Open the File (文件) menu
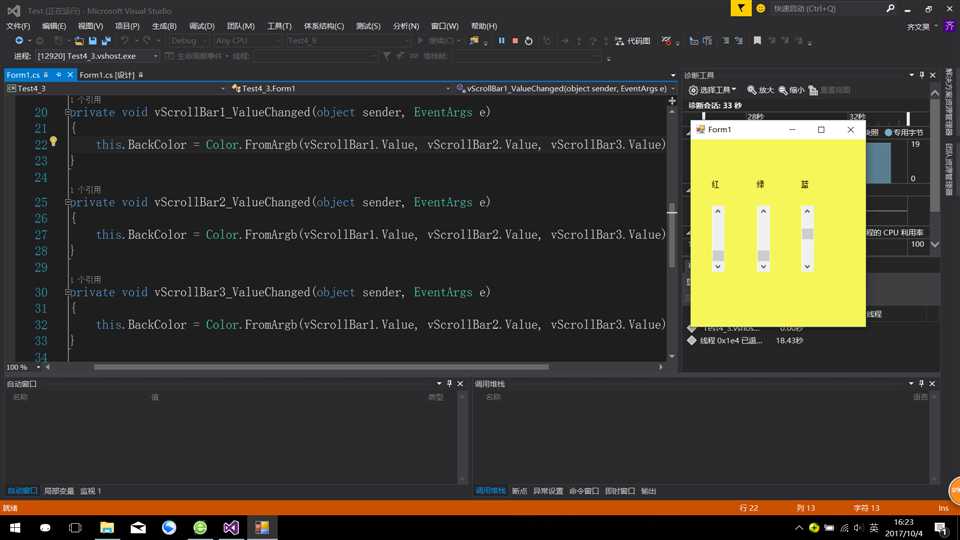Image resolution: width=960 pixels, height=540 pixels. click(x=18, y=26)
